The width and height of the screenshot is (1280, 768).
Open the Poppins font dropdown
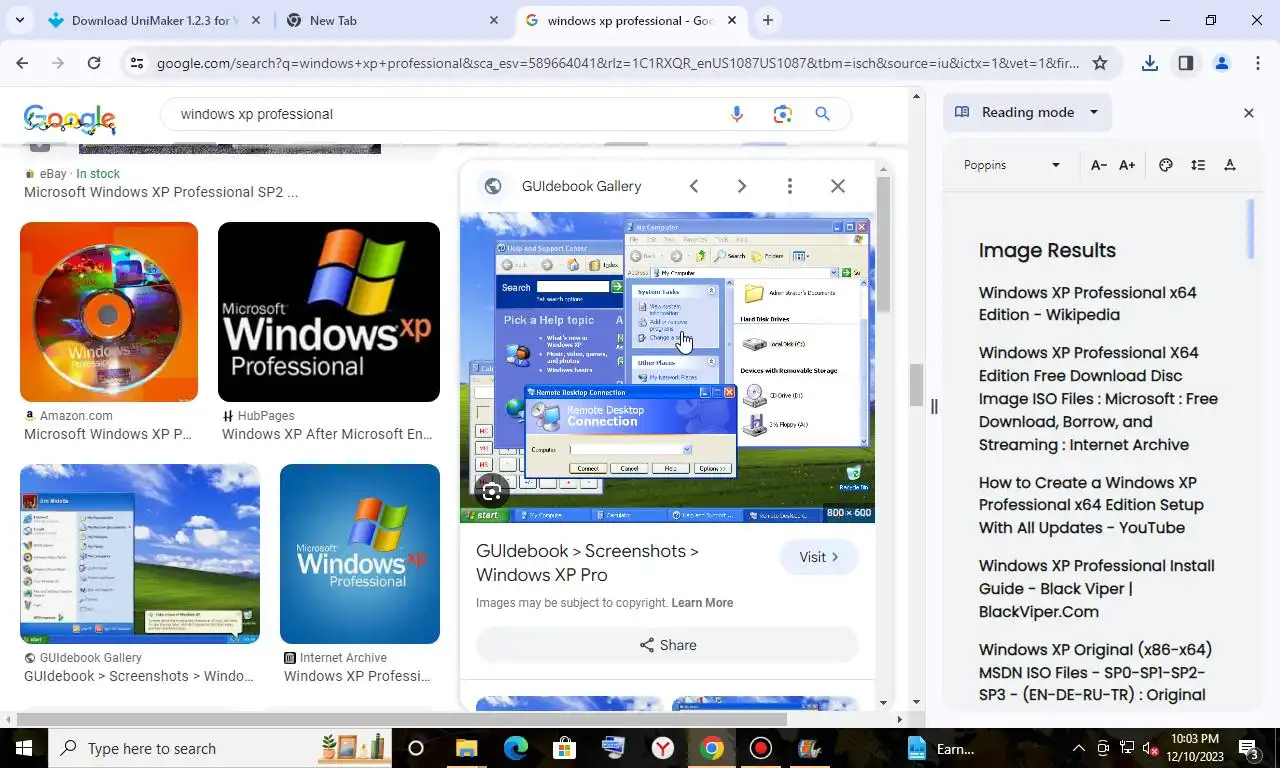click(1011, 165)
